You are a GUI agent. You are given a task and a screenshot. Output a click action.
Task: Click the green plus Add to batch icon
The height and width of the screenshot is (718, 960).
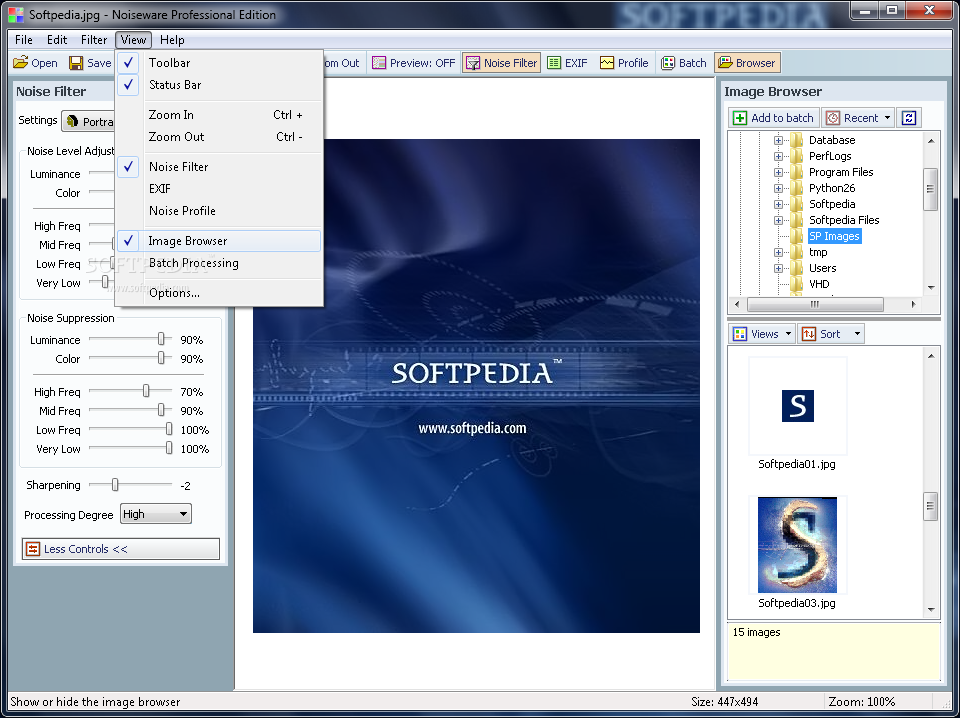(740, 118)
